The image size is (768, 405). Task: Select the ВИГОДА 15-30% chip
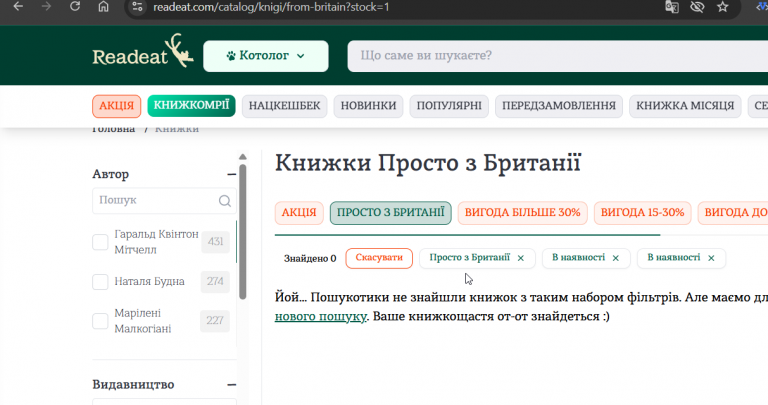tap(642, 213)
